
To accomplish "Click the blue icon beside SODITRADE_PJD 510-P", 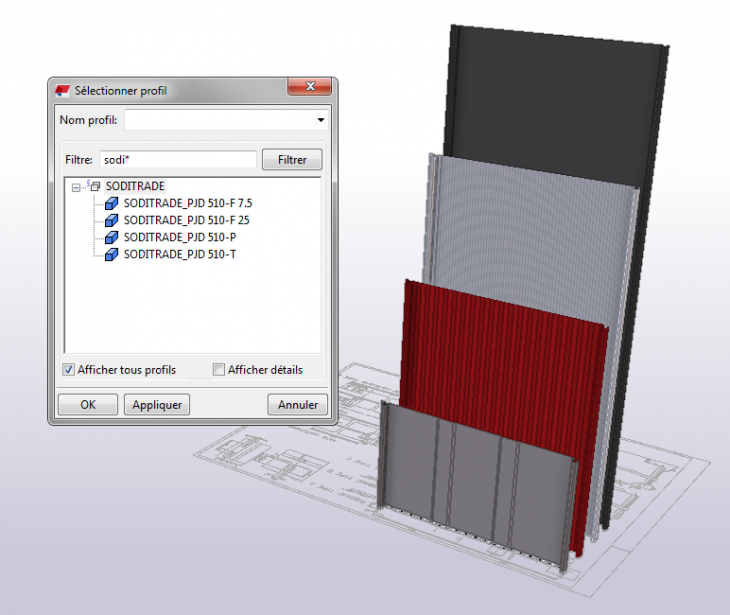I will pos(111,237).
